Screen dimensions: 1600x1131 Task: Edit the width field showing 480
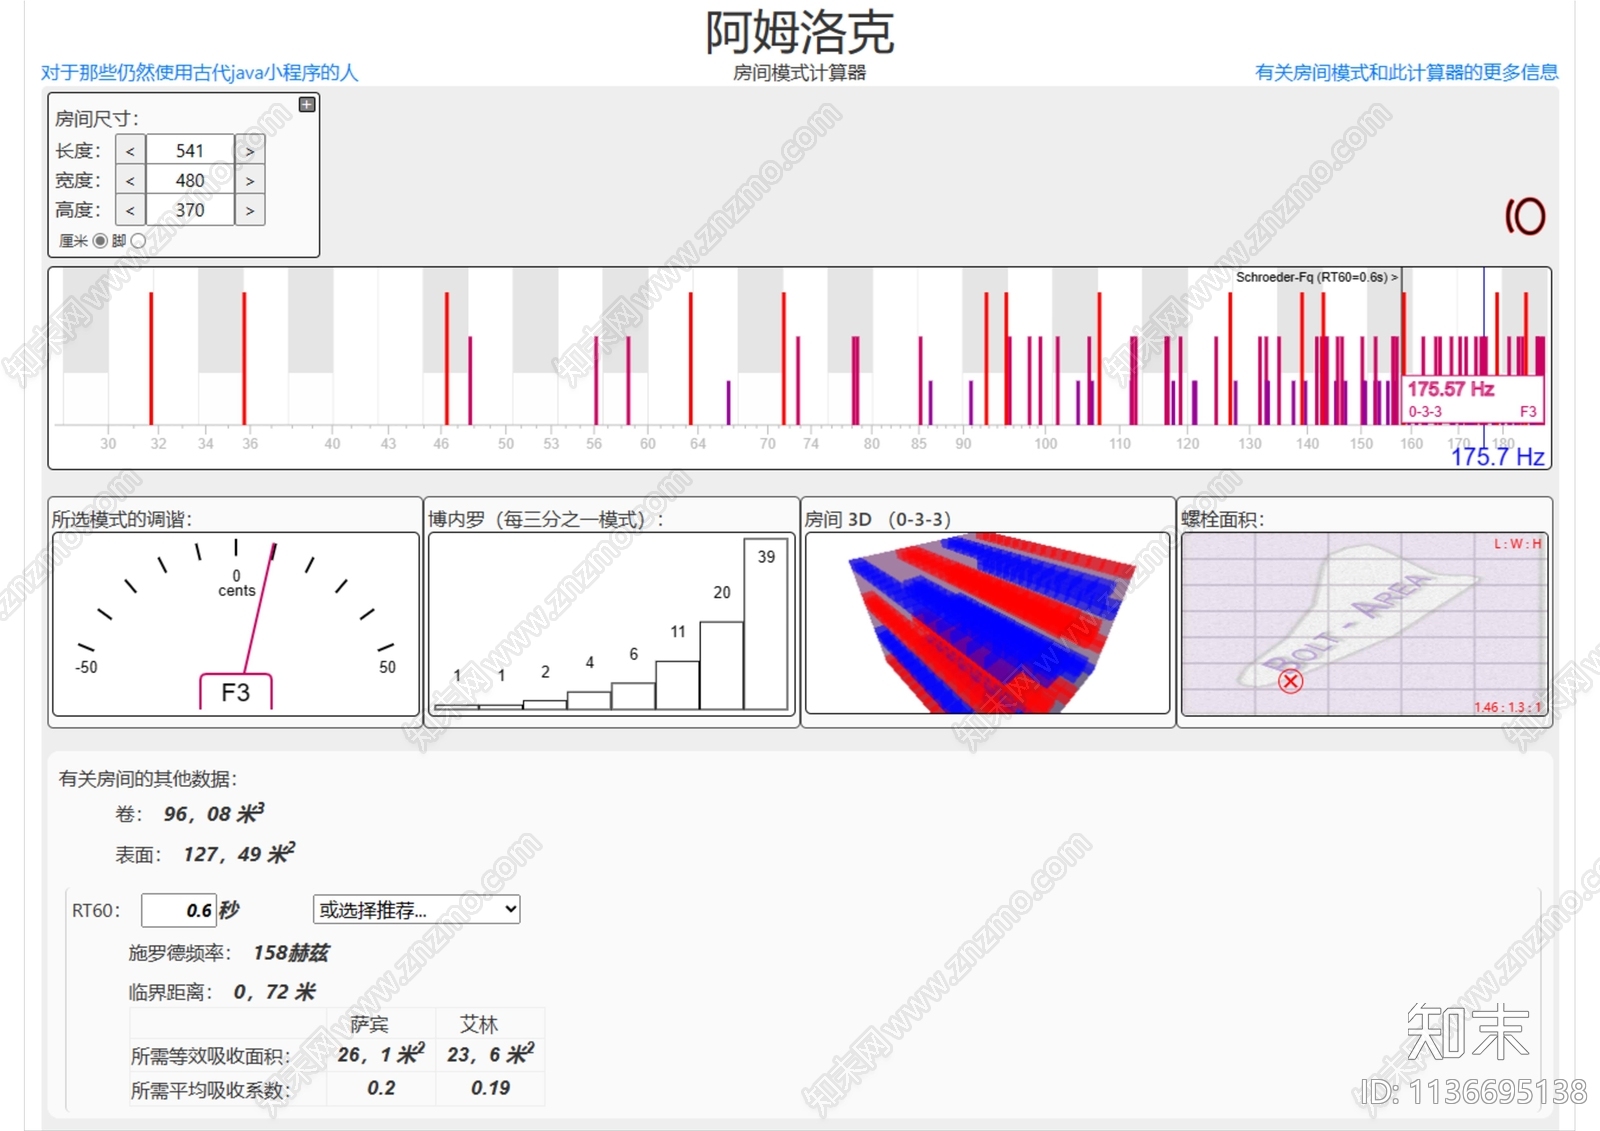(190, 180)
